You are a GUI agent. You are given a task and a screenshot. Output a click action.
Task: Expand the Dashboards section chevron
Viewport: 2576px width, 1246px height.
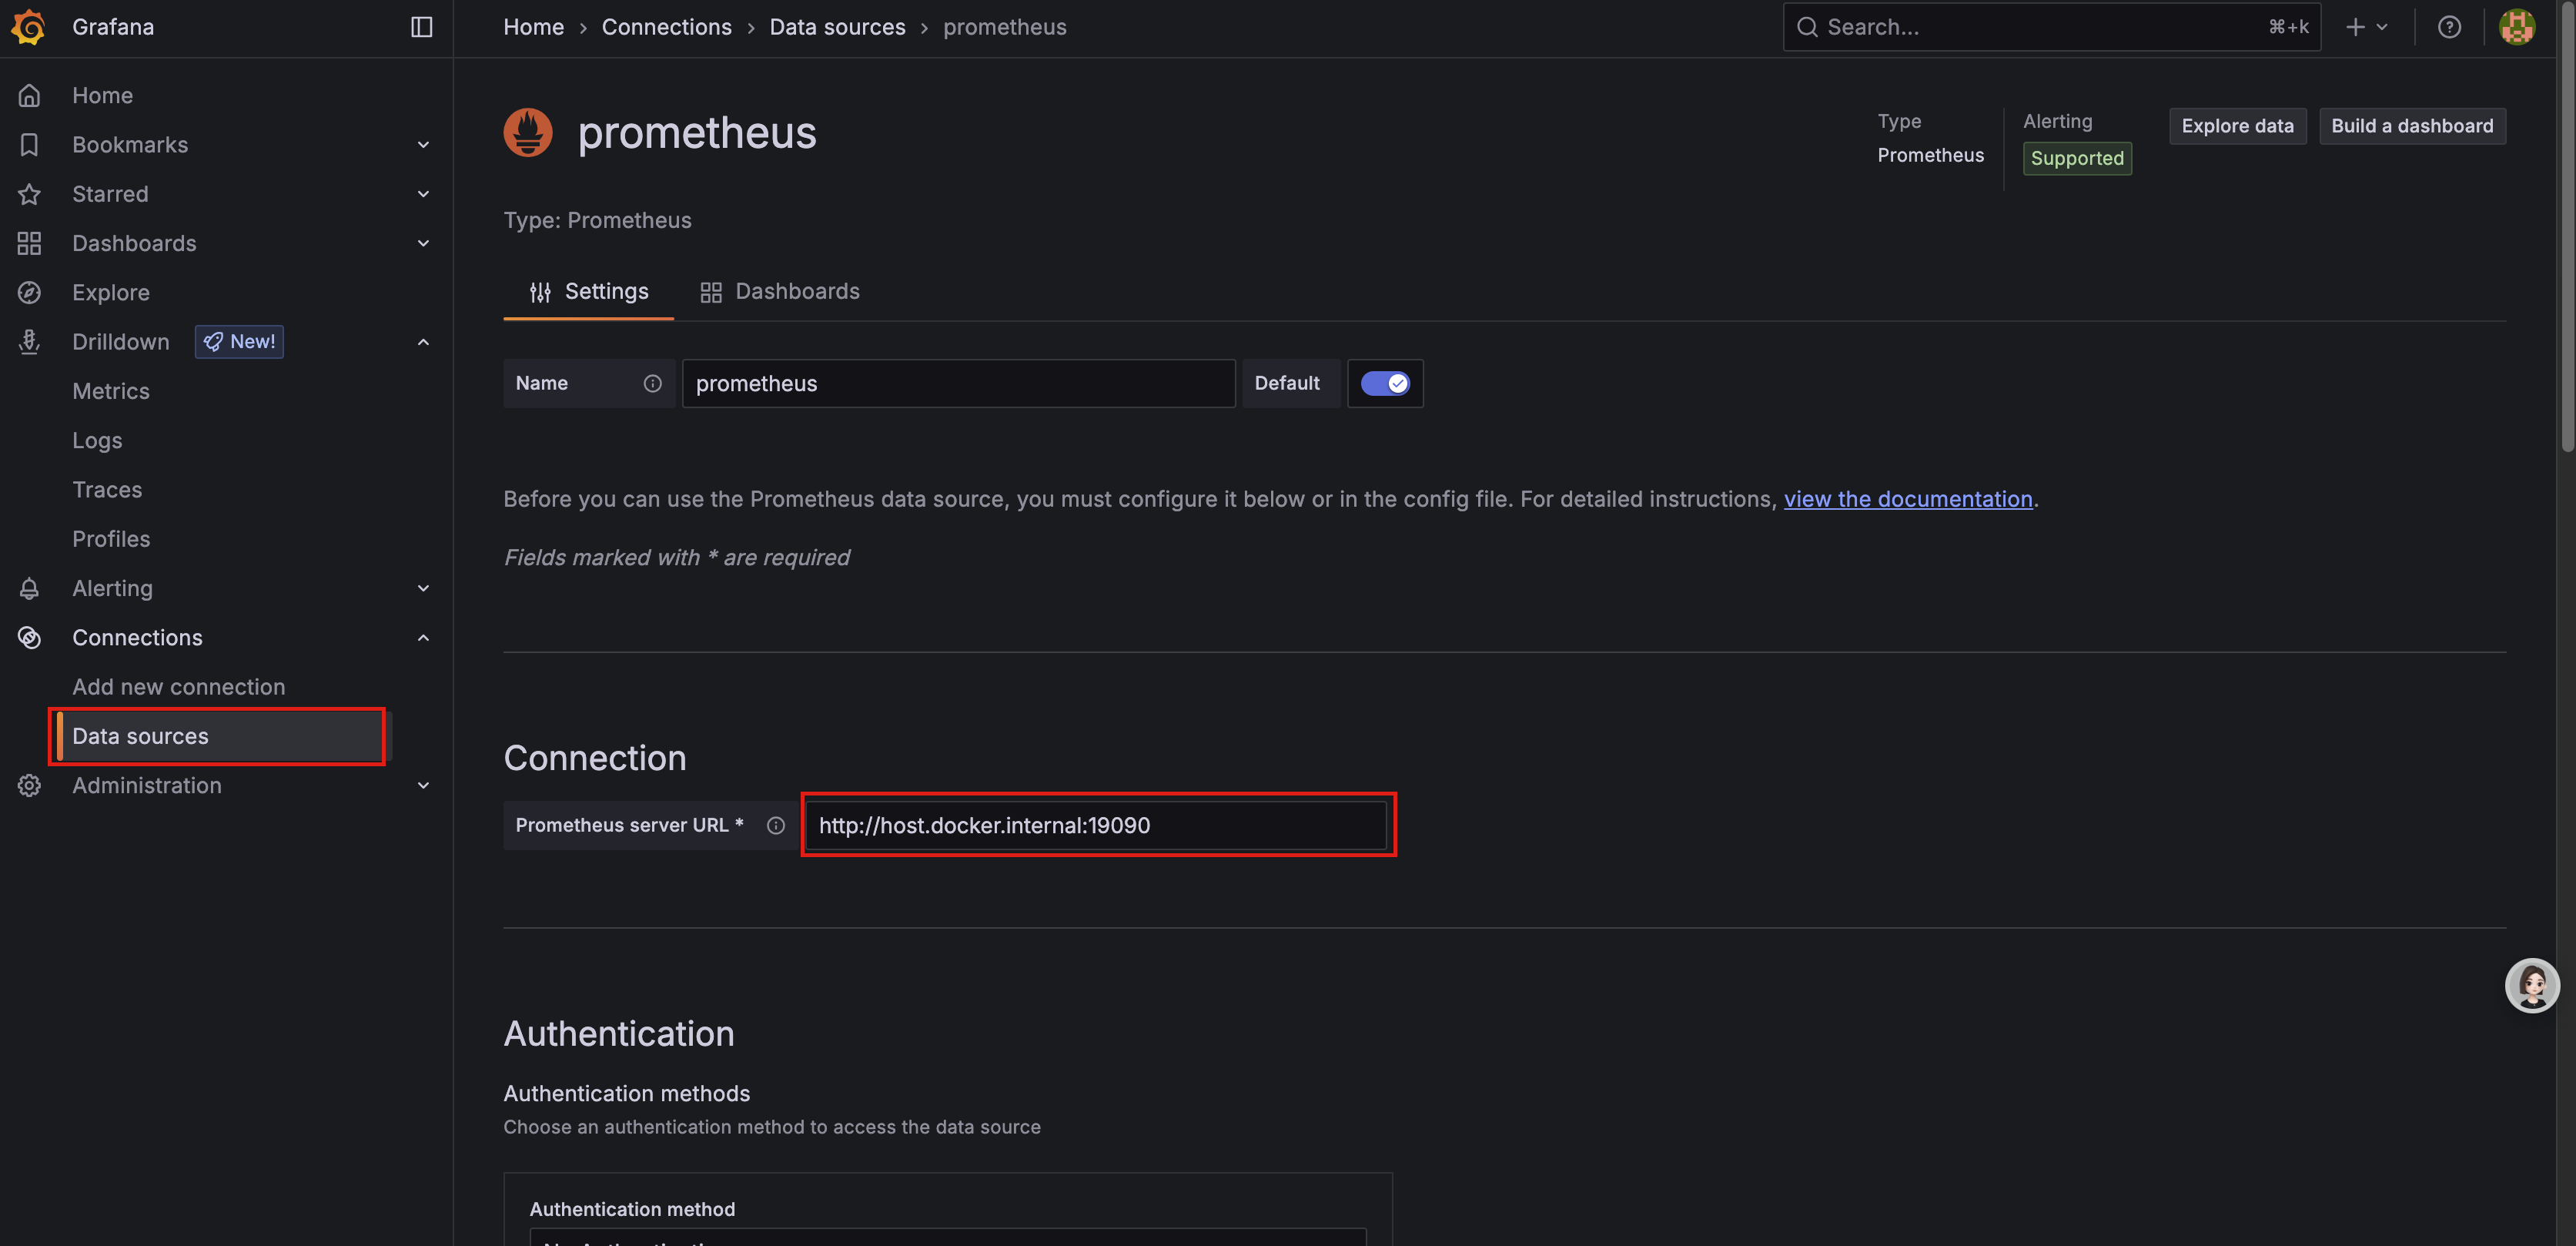pos(423,243)
